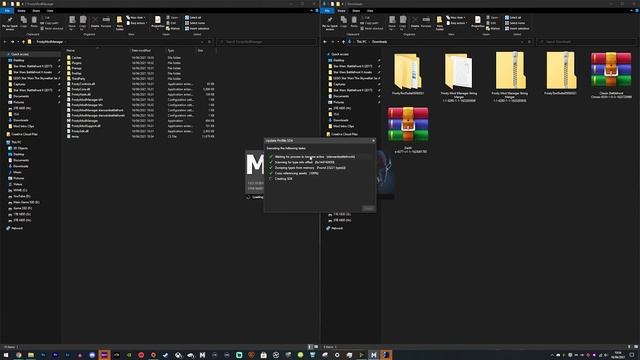The image size is (640, 360).
Task: Click Select none in FrostyModManager window
Action: point(195,23)
